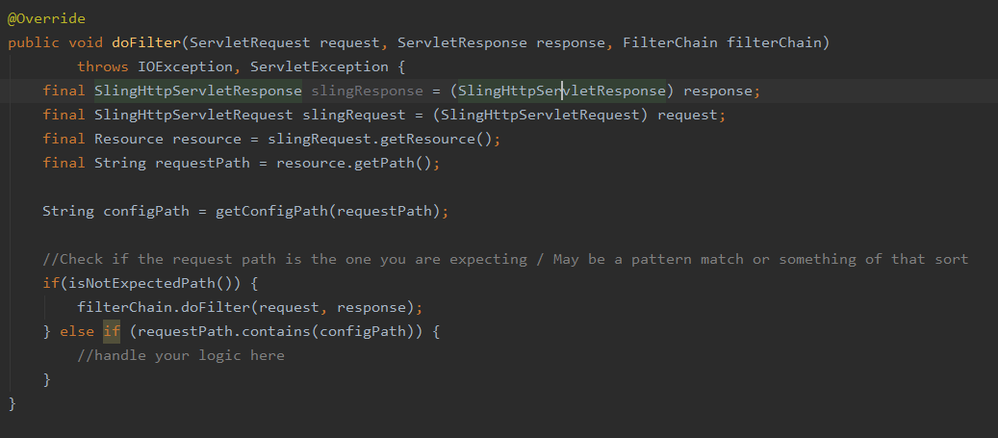Click the @Override annotation
Image resolution: width=998 pixels, height=438 pixels.
46,19
